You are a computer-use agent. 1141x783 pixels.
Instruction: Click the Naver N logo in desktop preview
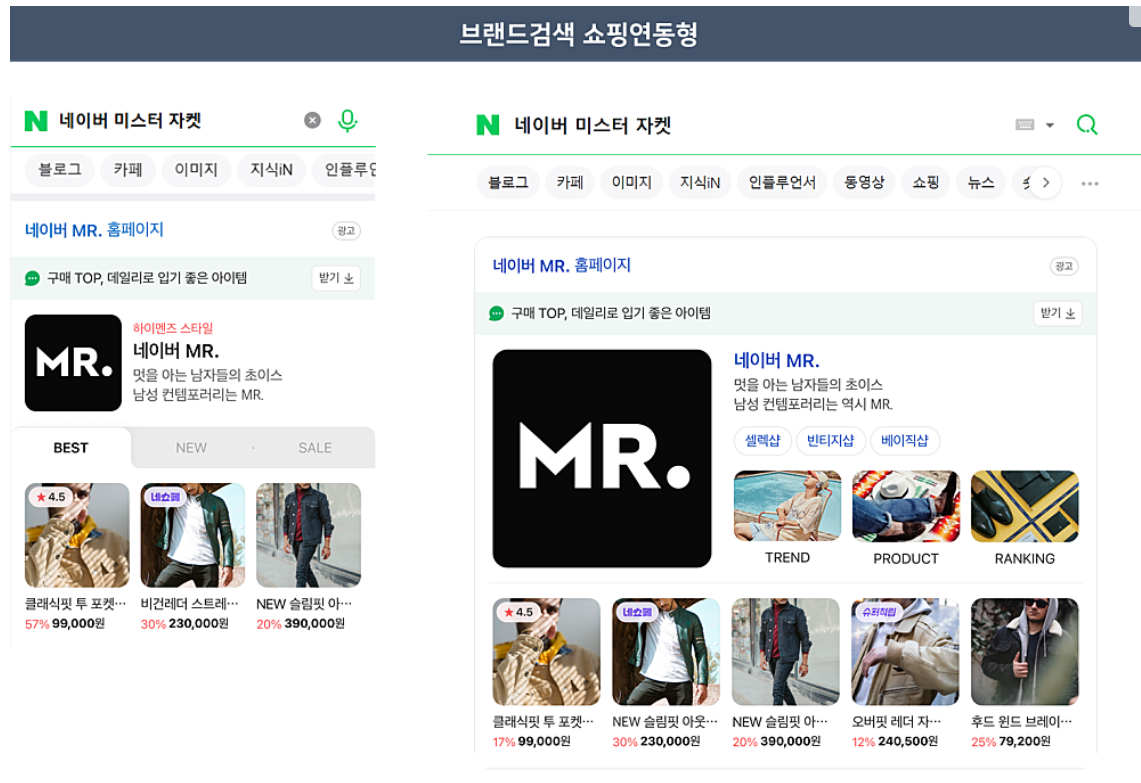(488, 125)
